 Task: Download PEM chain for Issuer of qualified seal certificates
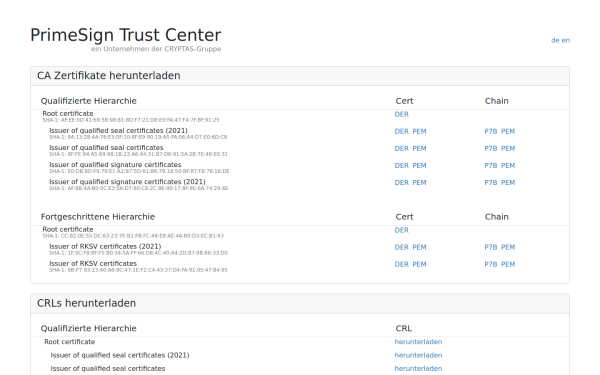(508, 148)
